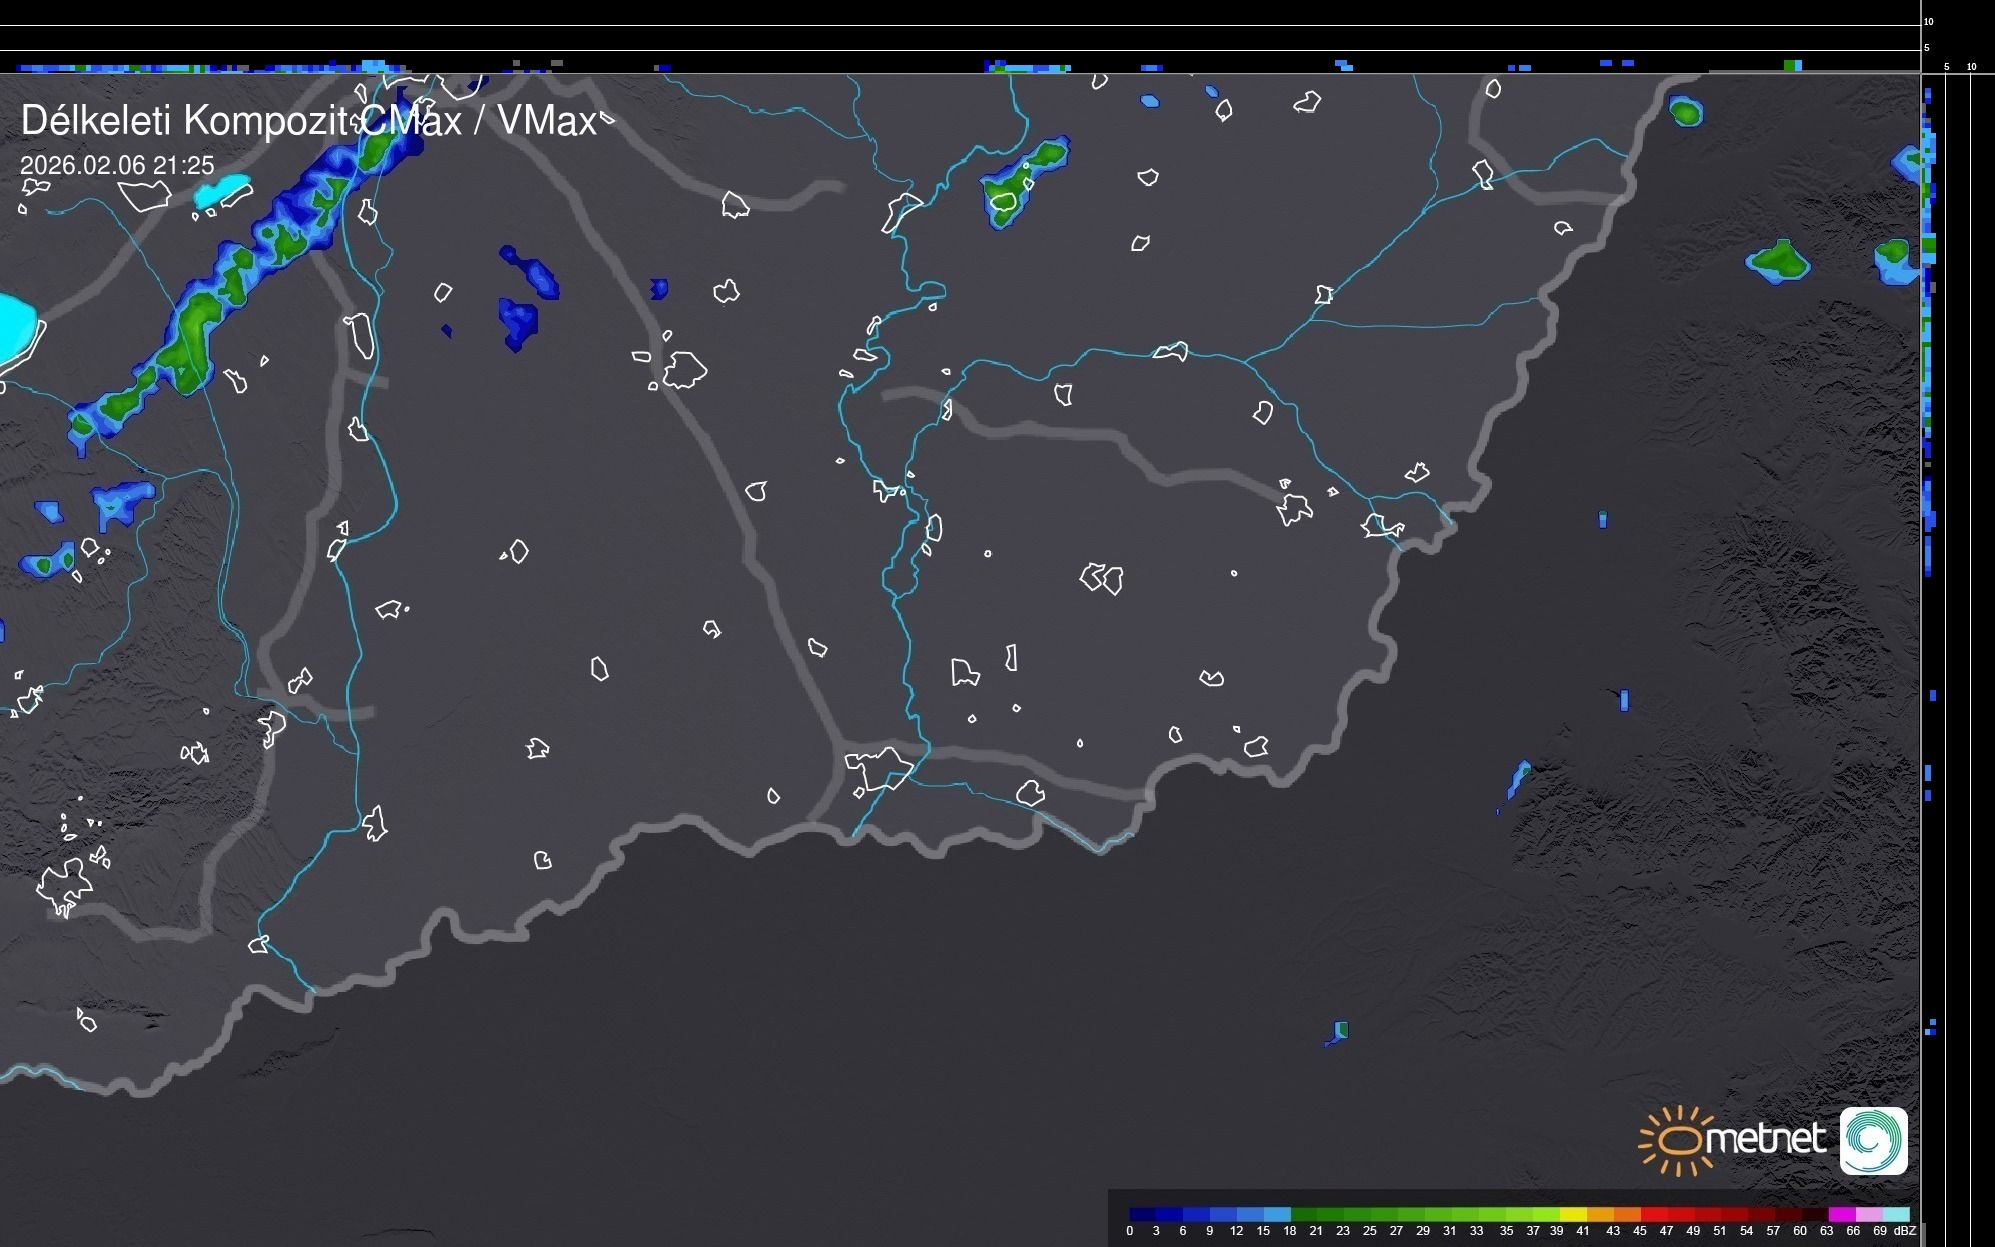Click the dBZ unit label in the legend
The image size is (1995, 1247).
[x=1904, y=1231]
